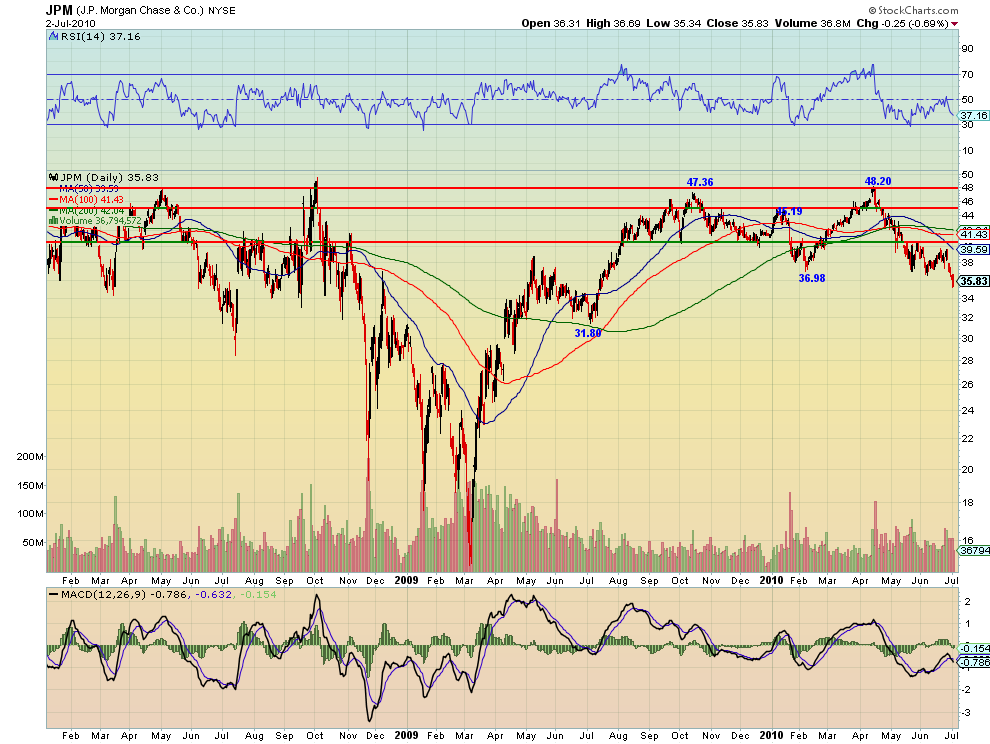This screenshot has height=744, width=990.
Task: Click the MA(50) 39.59 legend entry
Action: pos(88,189)
